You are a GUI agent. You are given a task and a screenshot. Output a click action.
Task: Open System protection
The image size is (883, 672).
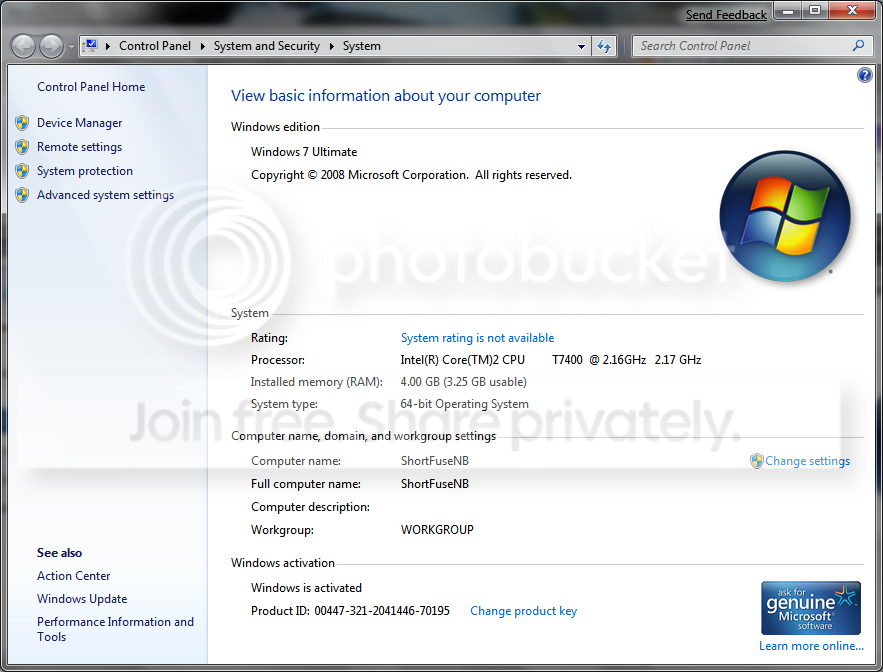click(x=85, y=171)
